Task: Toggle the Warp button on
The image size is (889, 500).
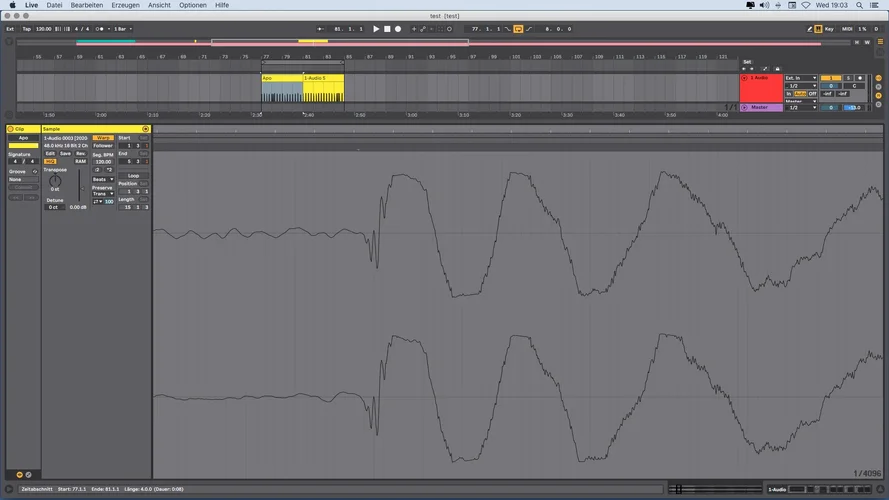Action: 103,138
